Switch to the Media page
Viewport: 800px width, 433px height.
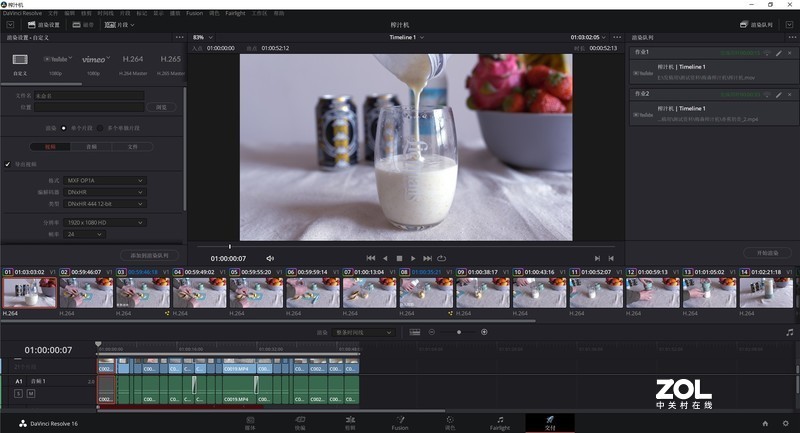(x=250, y=423)
